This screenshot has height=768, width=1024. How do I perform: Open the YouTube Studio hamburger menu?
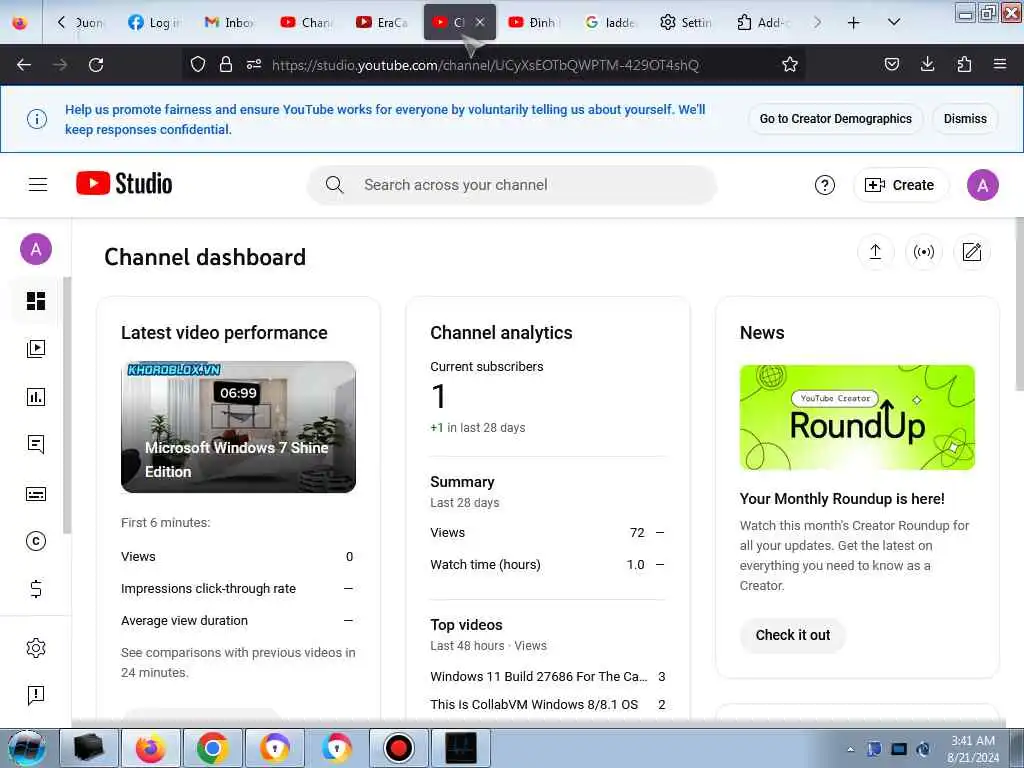[38, 185]
